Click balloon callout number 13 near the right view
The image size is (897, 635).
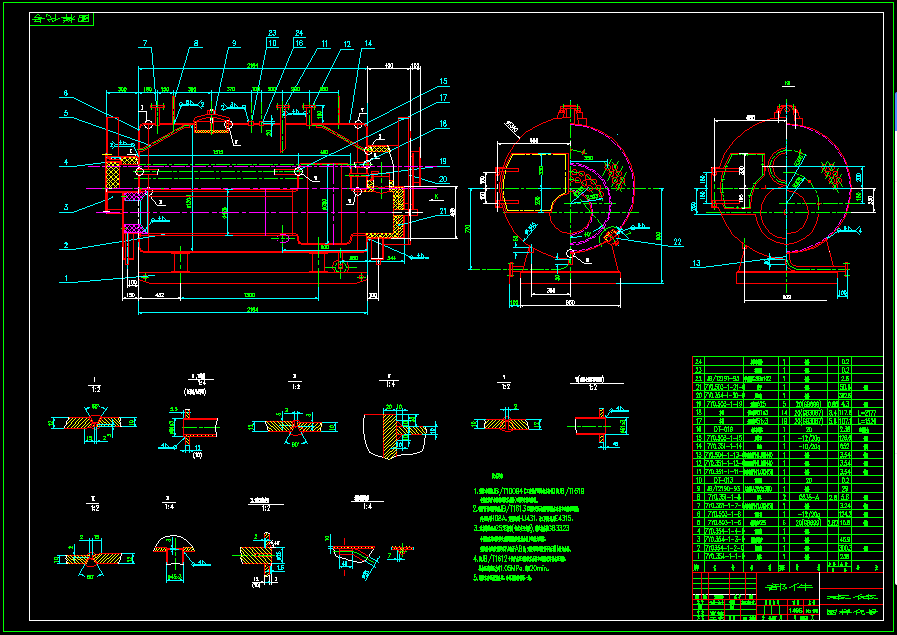point(697,261)
